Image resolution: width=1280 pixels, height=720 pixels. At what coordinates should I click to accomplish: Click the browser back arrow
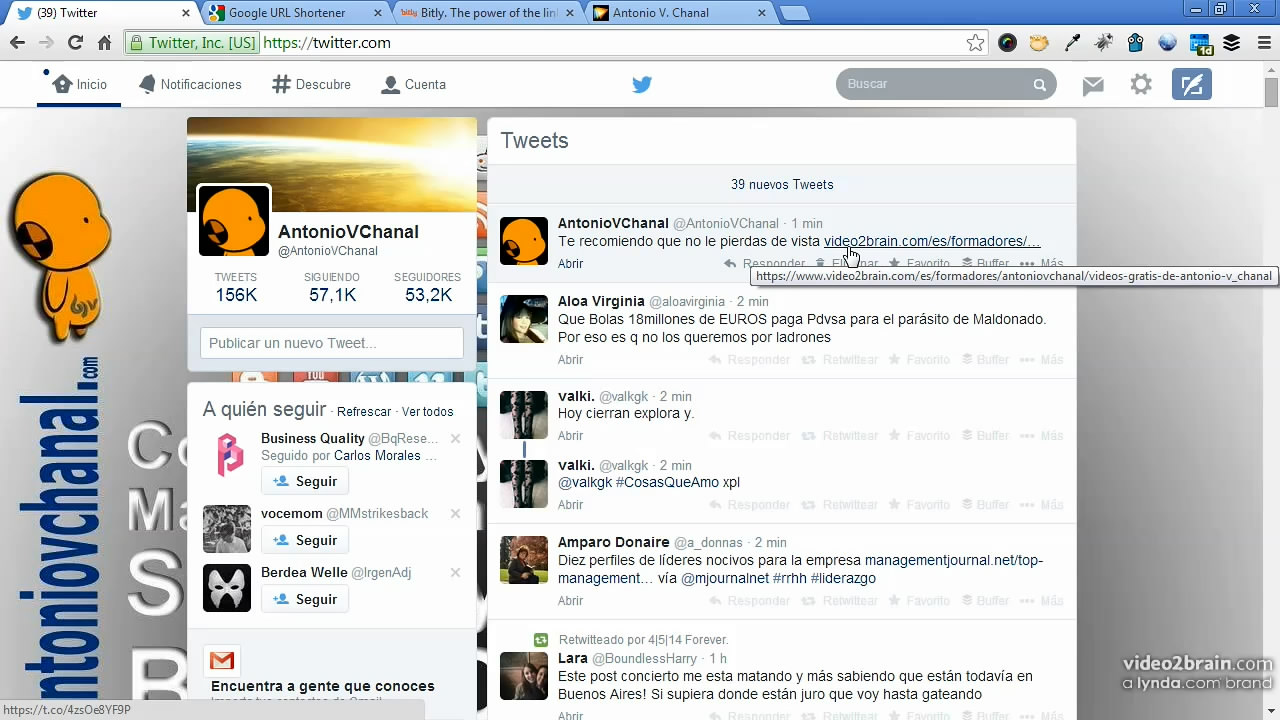[17, 43]
